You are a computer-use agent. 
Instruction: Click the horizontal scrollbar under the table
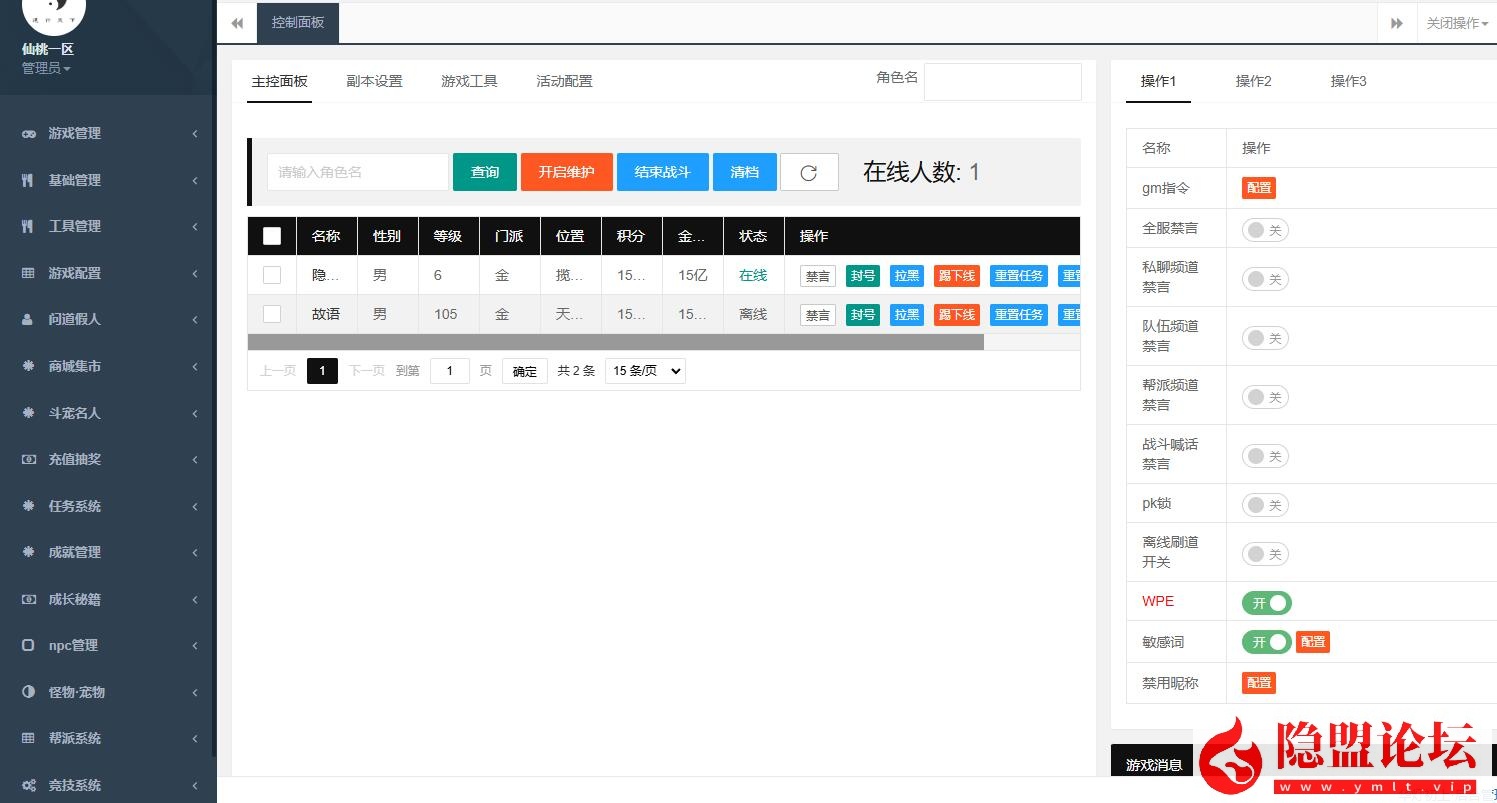(615, 342)
